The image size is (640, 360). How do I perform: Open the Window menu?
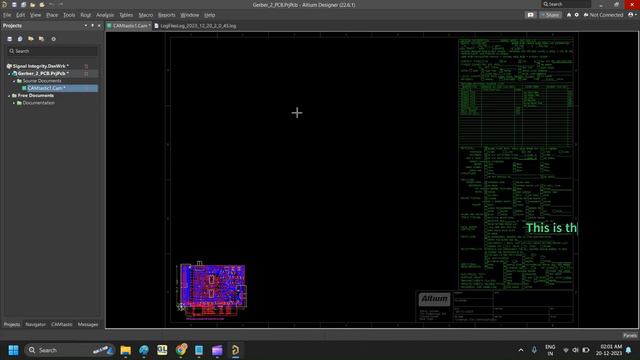pyautogui.click(x=190, y=15)
